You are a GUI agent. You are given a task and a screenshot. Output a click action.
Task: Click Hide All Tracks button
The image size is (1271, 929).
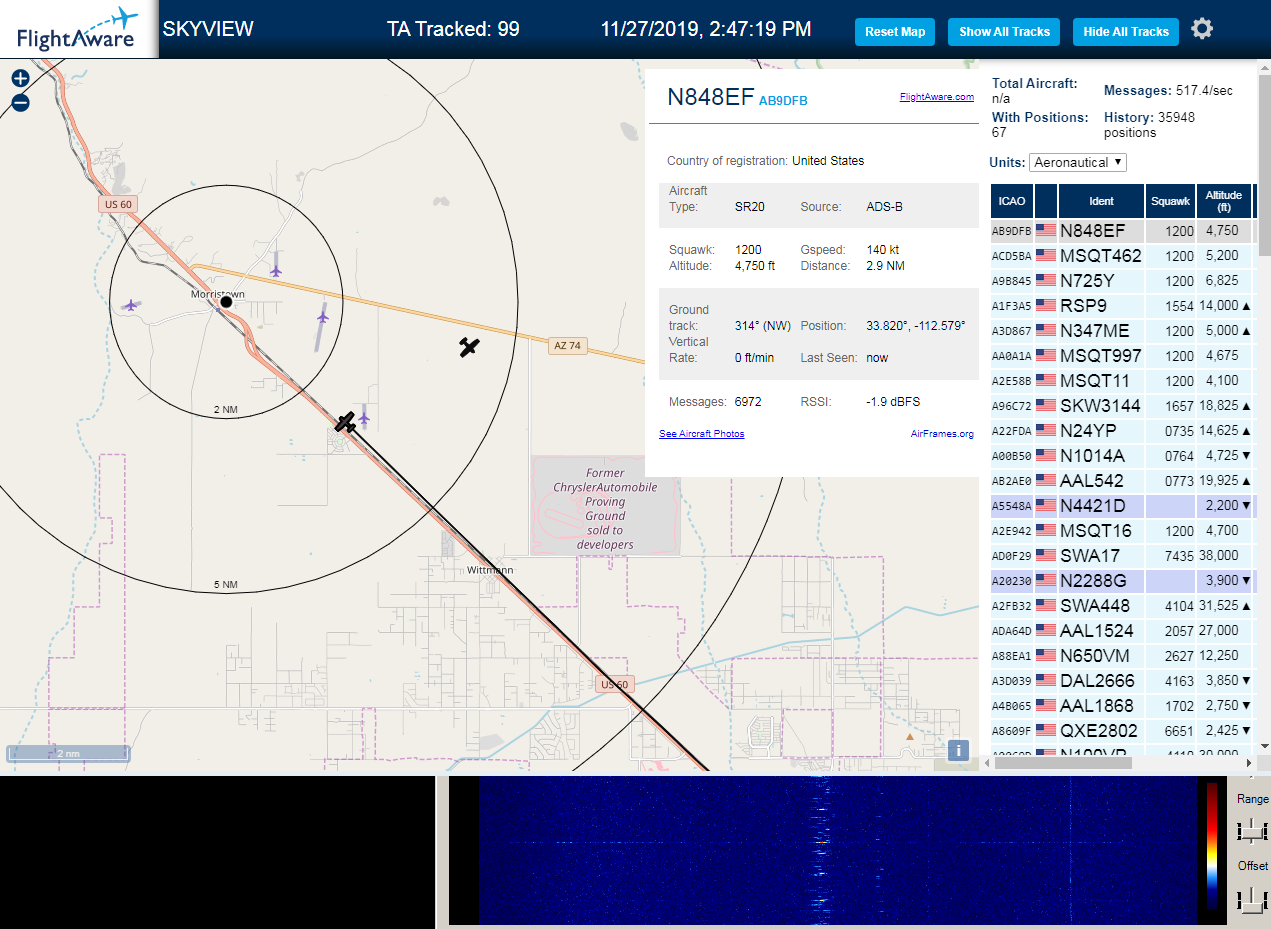pyautogui.click(x=1126, y=32)
